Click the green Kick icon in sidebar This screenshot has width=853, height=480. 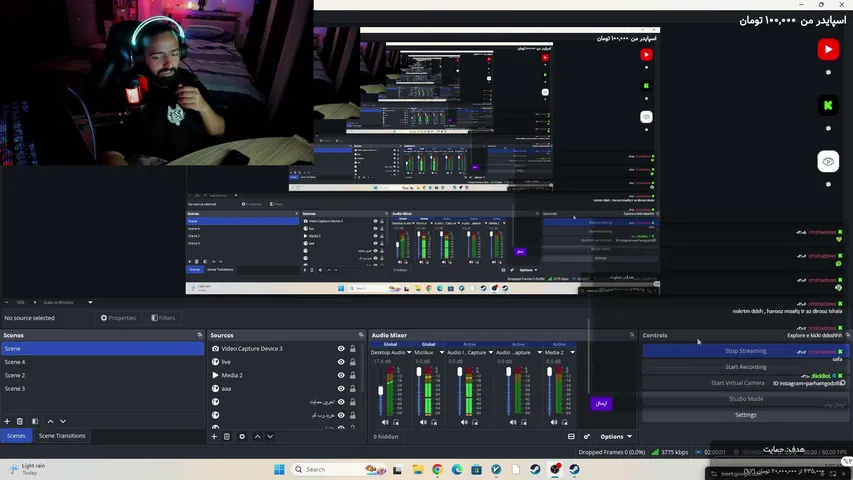(828, 106)
